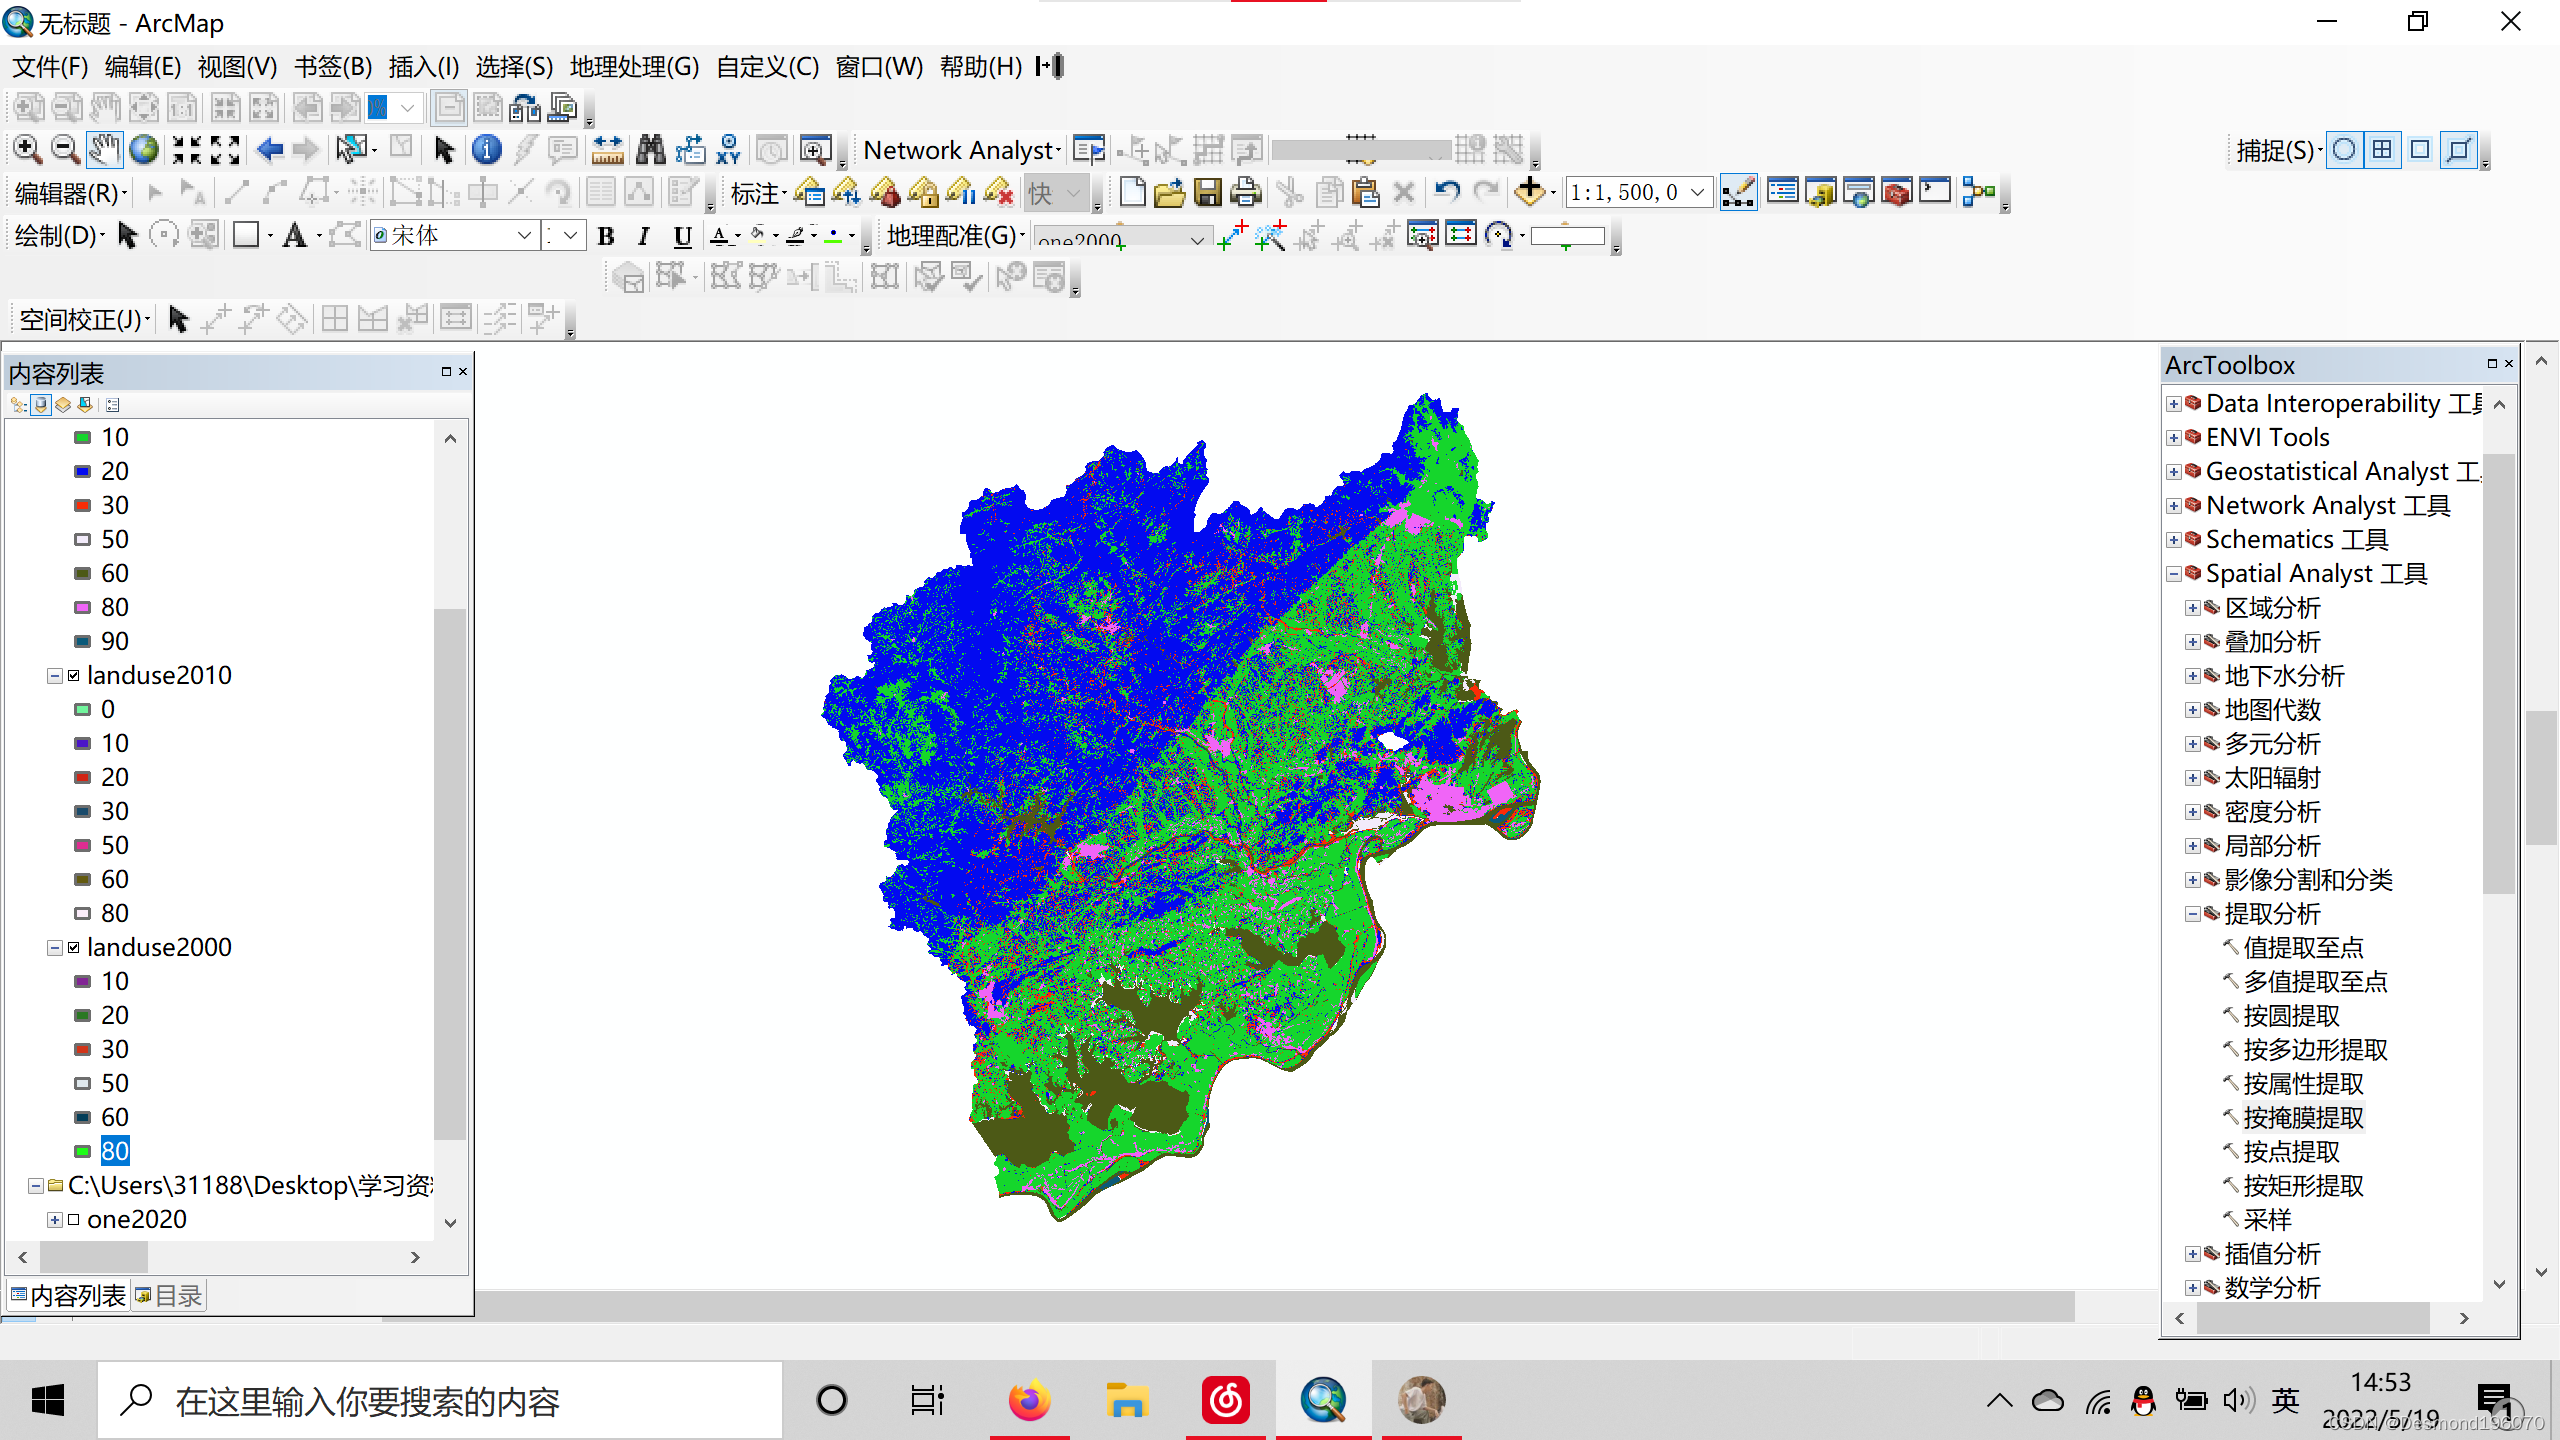Switch to the 目录 tab
2560x1440 pixels.
pyautogui.click(x=170, y=1296)
